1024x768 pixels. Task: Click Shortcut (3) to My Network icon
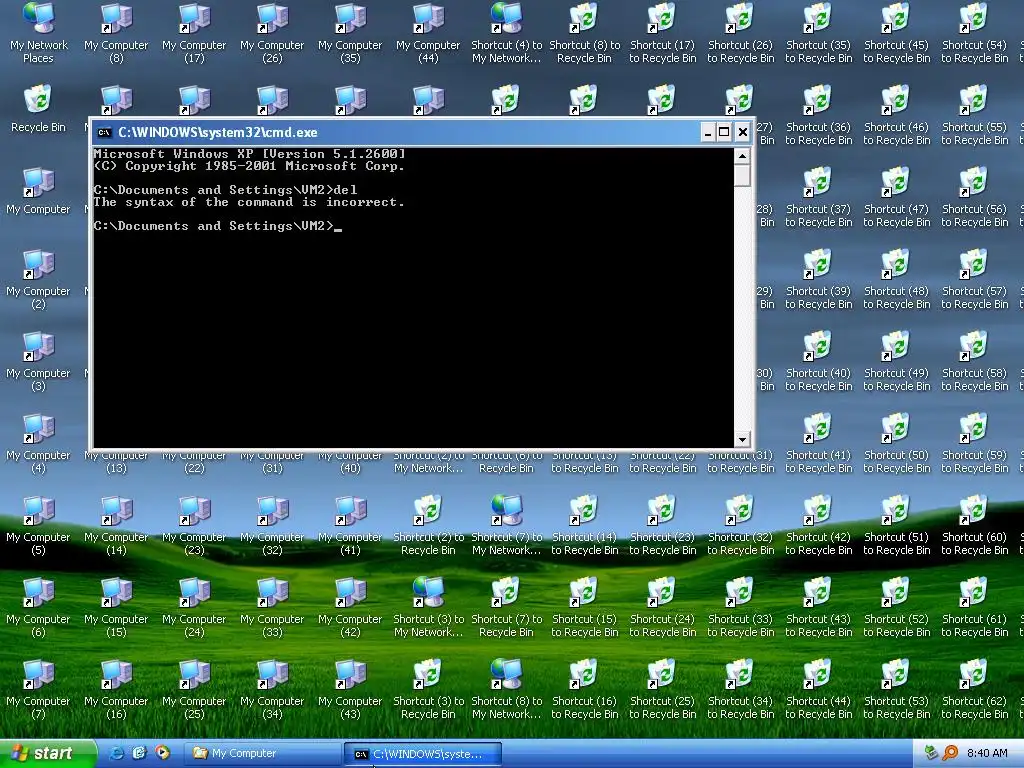coord(428,607)
